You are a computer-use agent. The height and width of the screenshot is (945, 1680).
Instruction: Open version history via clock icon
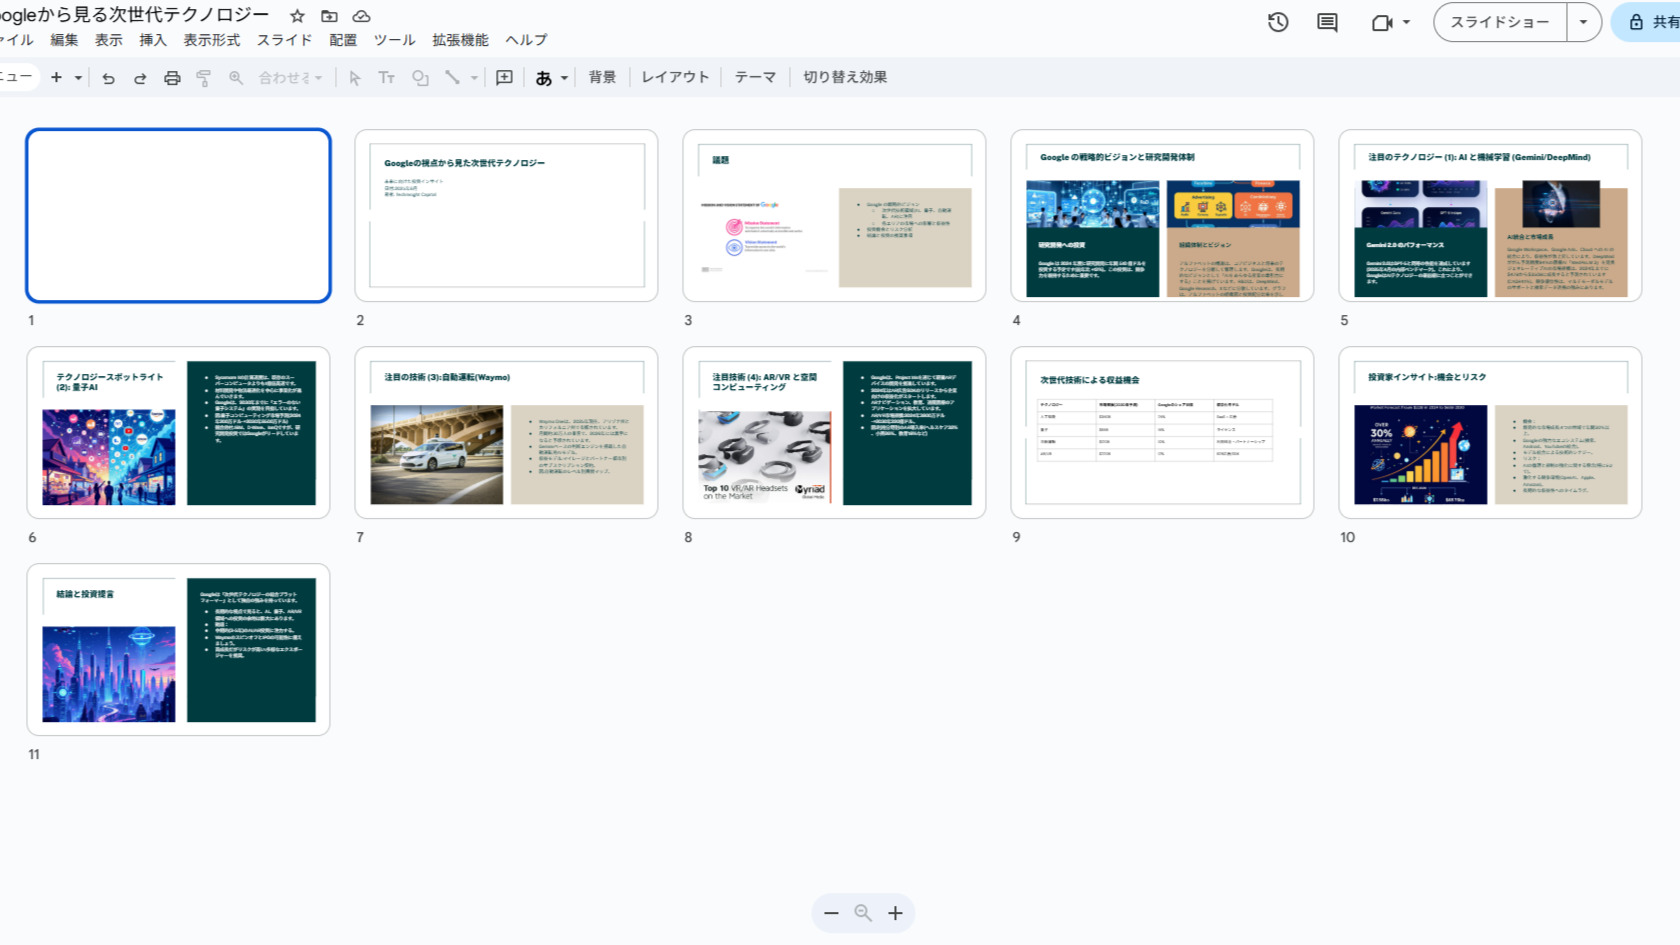point(1277,21)
